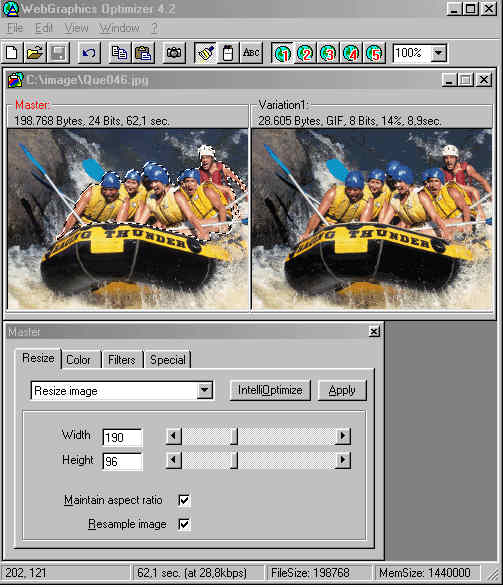Viewport: 503px width, 587px height.
Task: Click the Apply button
Action: point(342,390)
